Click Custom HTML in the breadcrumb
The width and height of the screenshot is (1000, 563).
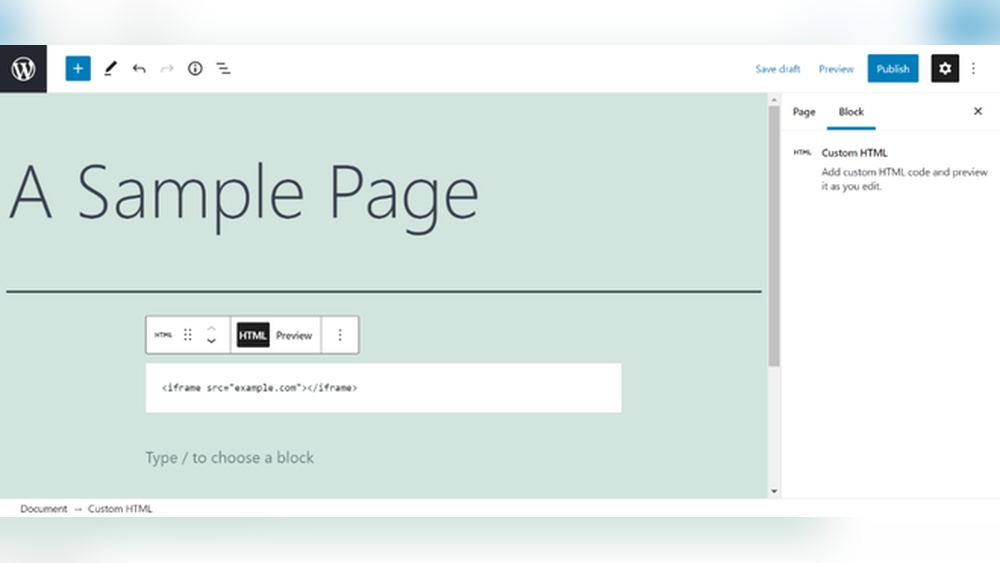pos(120,509)
